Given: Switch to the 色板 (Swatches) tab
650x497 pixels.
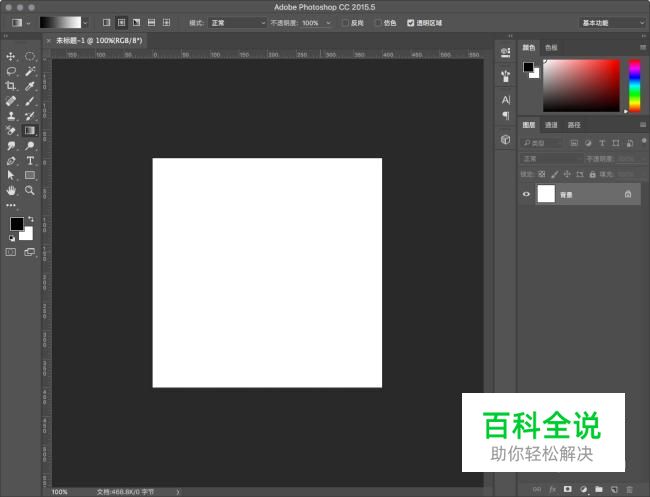Looking at the screenshot, I should pos(551,47).
